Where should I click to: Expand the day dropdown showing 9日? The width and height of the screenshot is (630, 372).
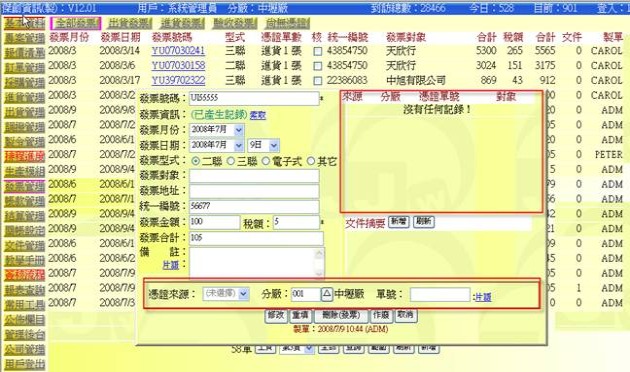click(274, 145)
